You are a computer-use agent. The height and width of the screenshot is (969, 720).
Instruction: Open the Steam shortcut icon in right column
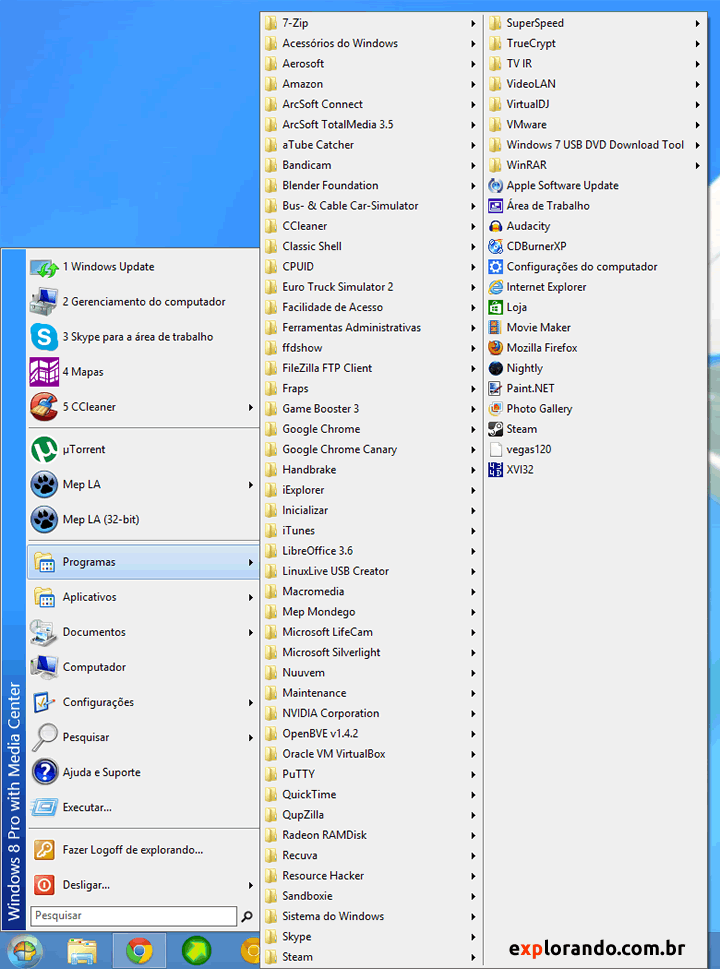pos(496,429)
